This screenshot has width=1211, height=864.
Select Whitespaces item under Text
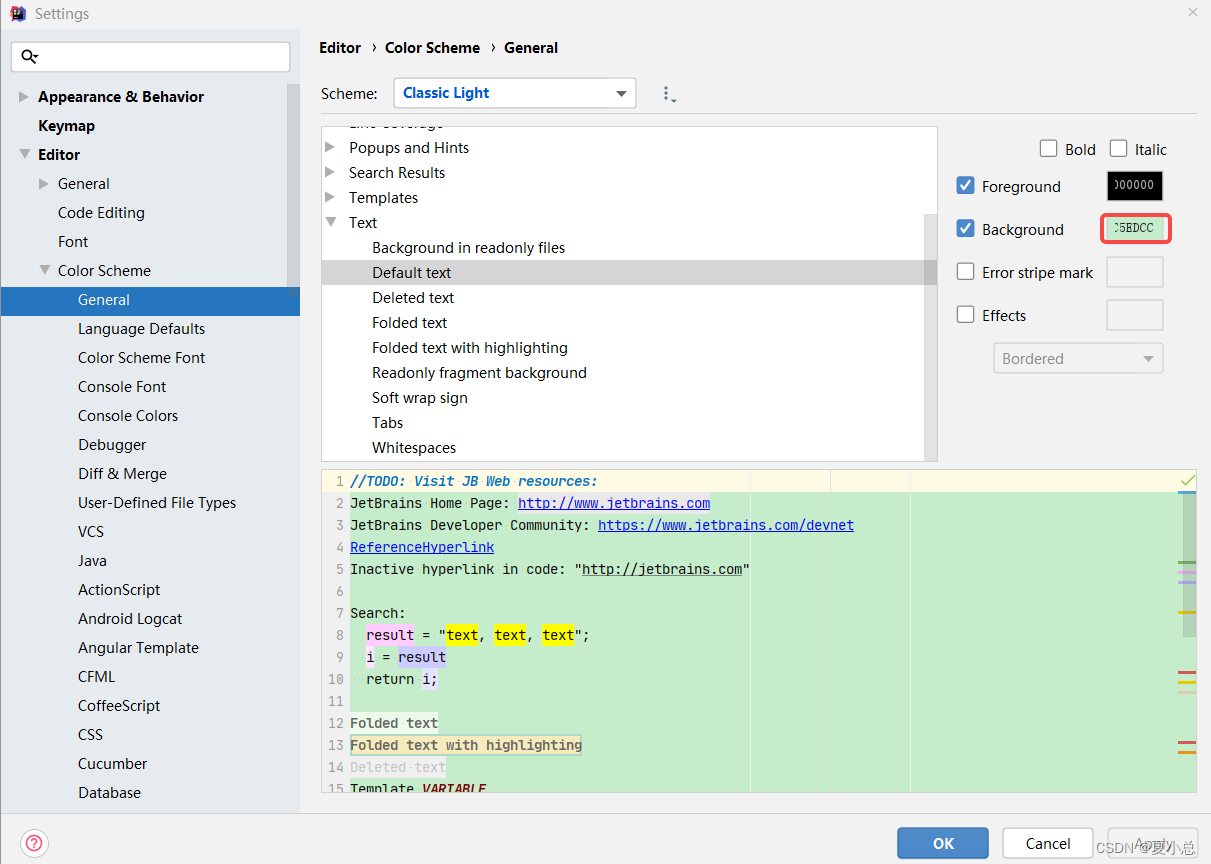[x=414, y=448]
